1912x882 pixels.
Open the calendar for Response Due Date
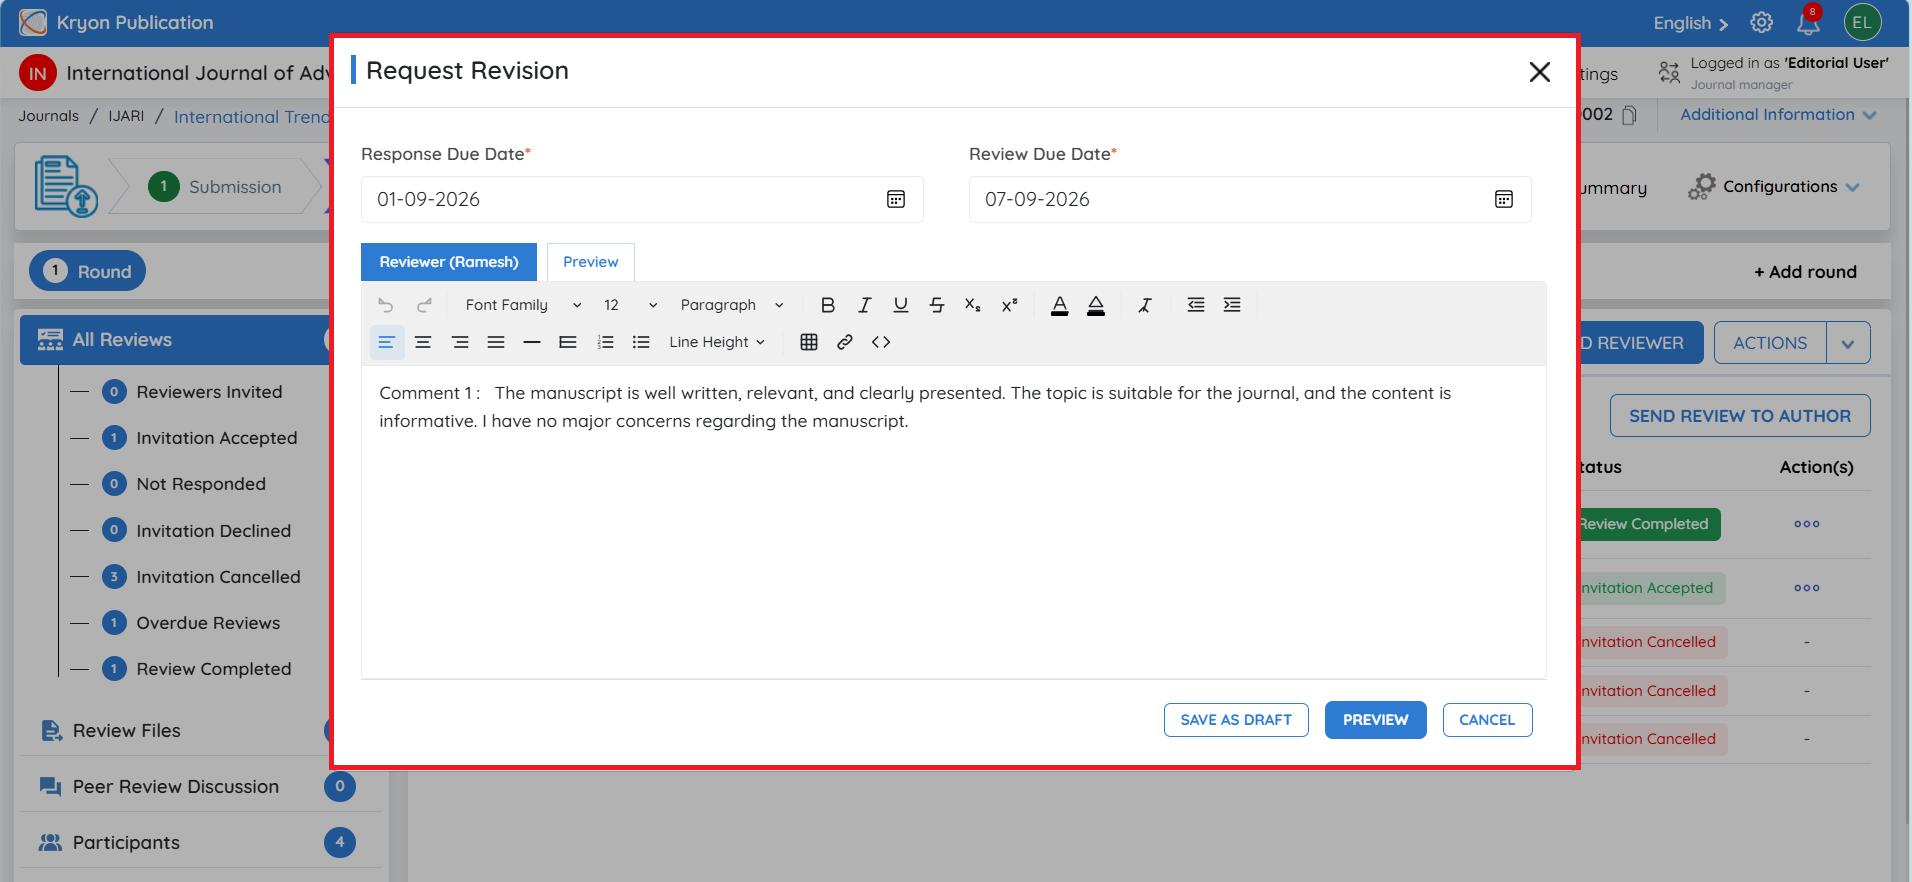pyautogui.click(x=896, y=199)
